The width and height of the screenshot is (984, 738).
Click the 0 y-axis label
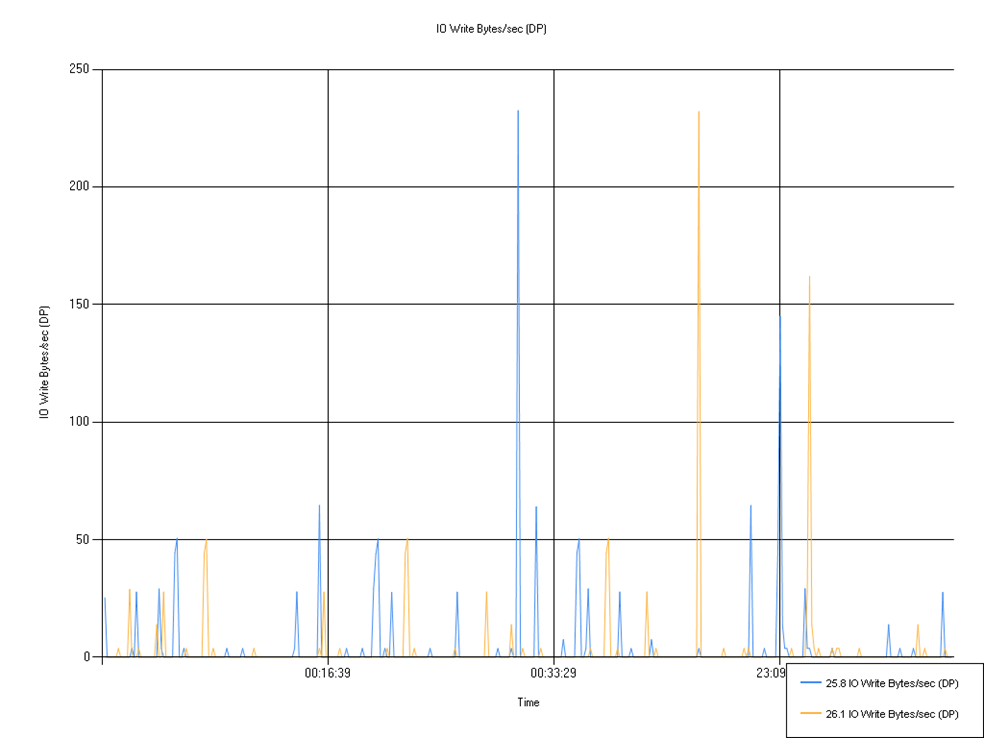pyautogui.click(x=89, y=657)
